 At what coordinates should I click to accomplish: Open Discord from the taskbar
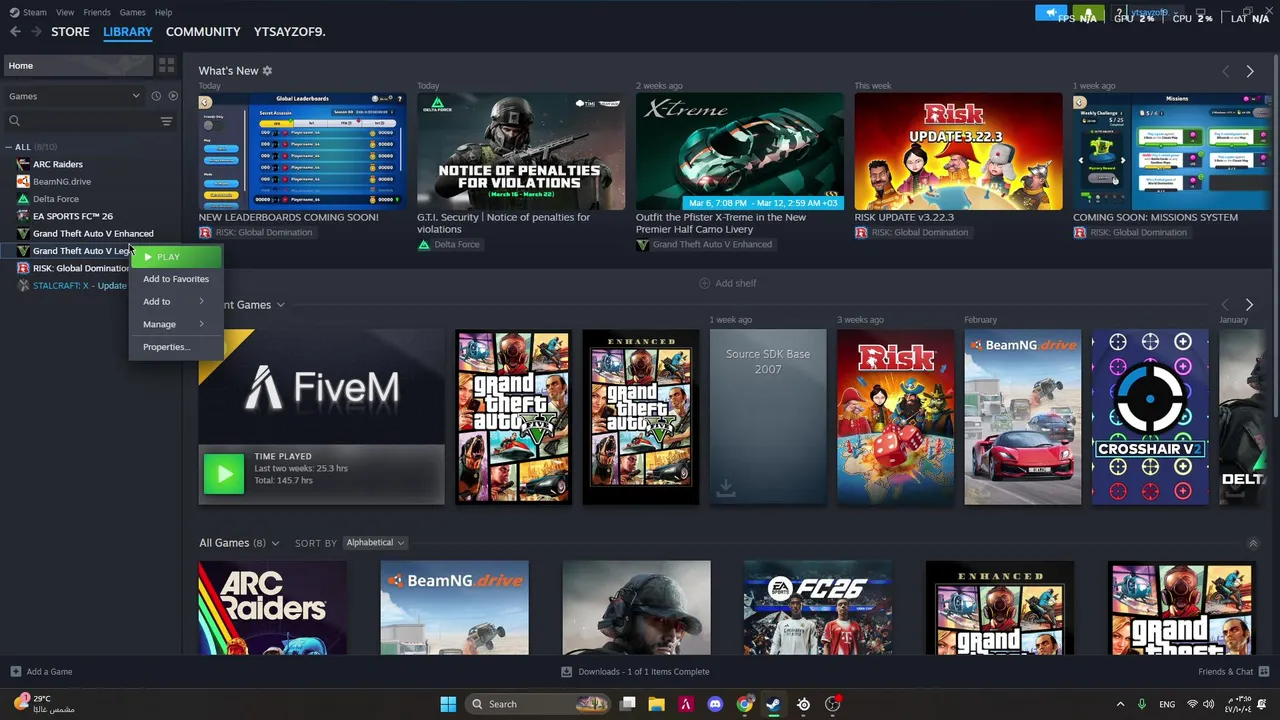pyautogui.click(x=715, y=704)
